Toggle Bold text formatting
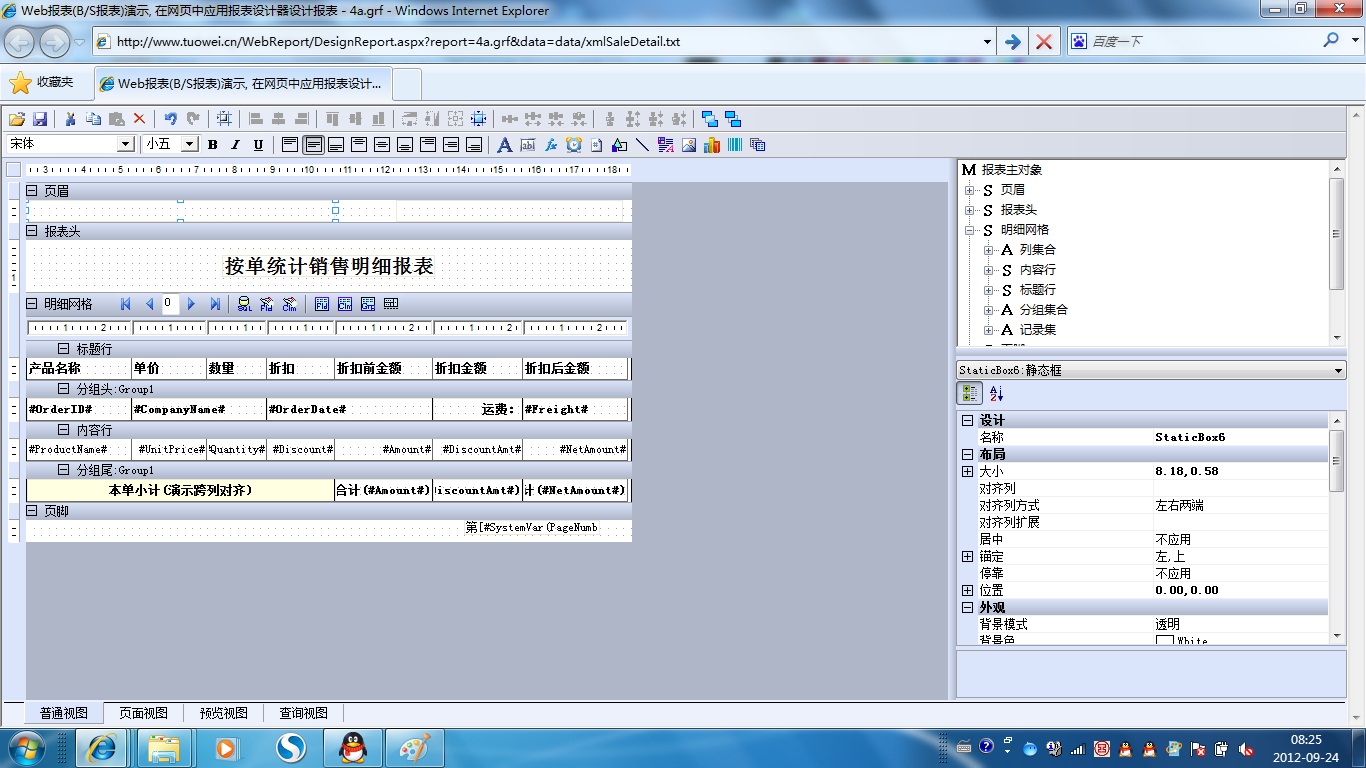The height and width of the screenshot is (768, 1366). tap(213, 145)
